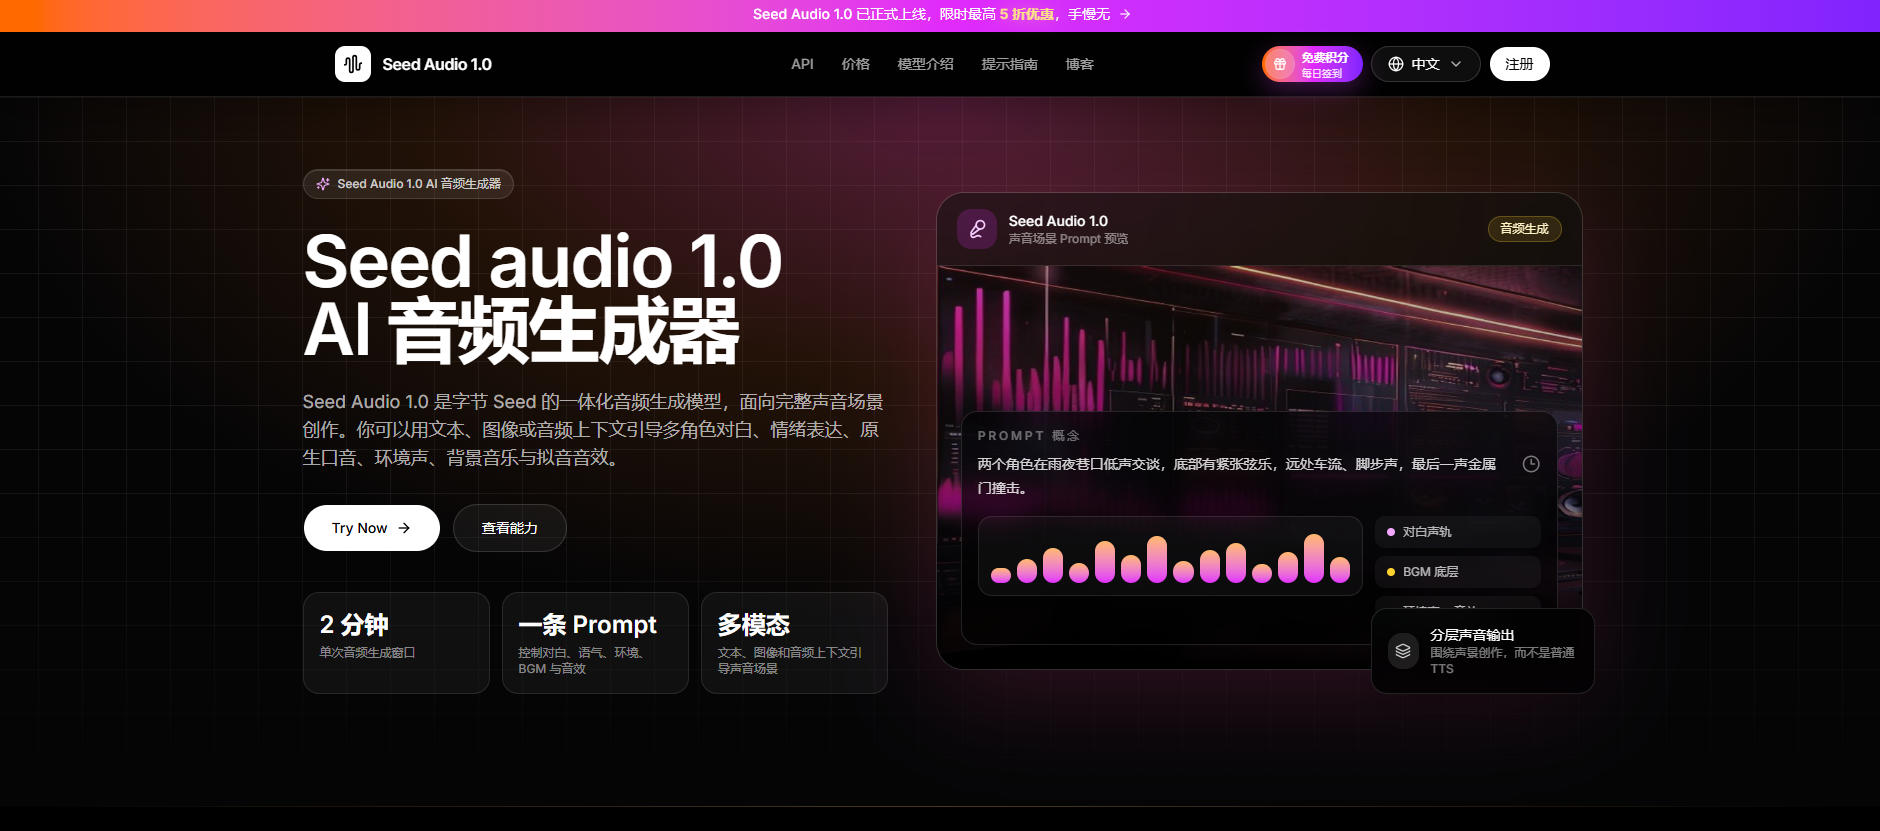Click the 一条 Prompt feature card

(595, 642)
